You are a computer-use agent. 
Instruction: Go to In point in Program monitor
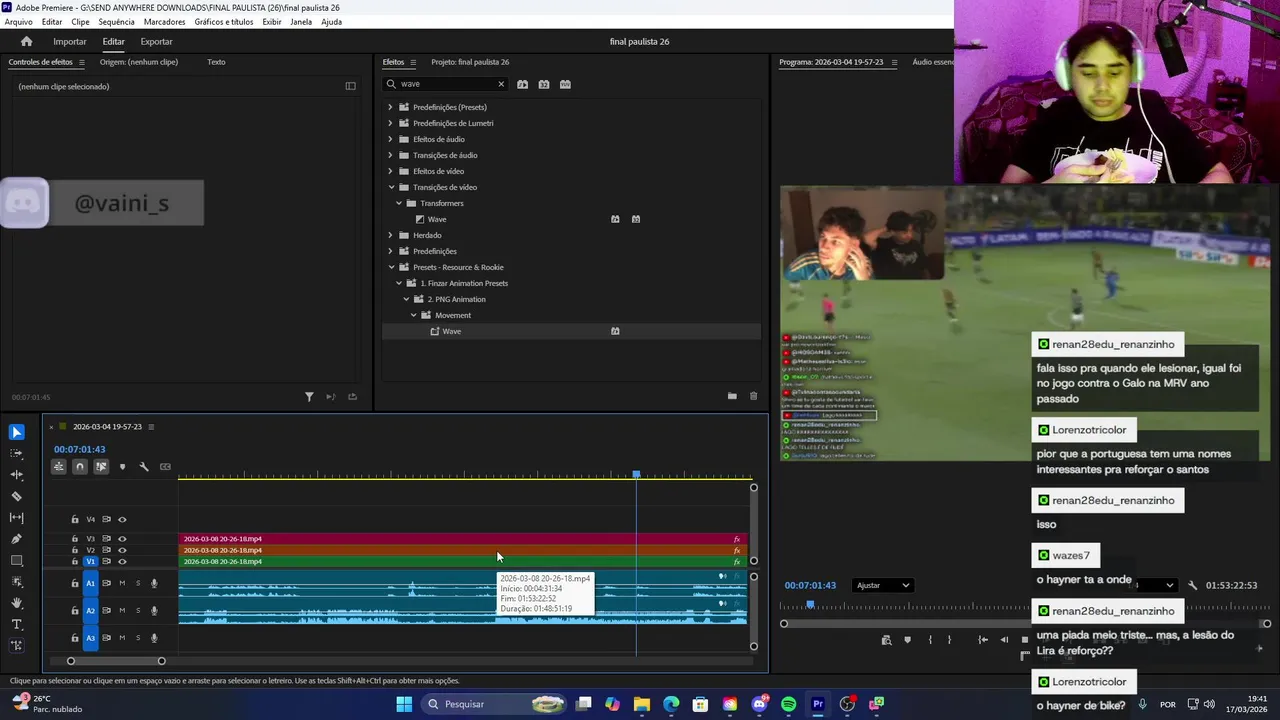(x=983, y=640)
